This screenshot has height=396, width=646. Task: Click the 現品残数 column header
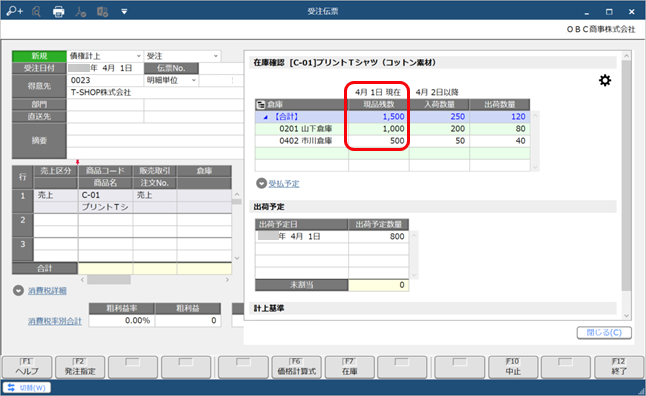coord(379,105)
